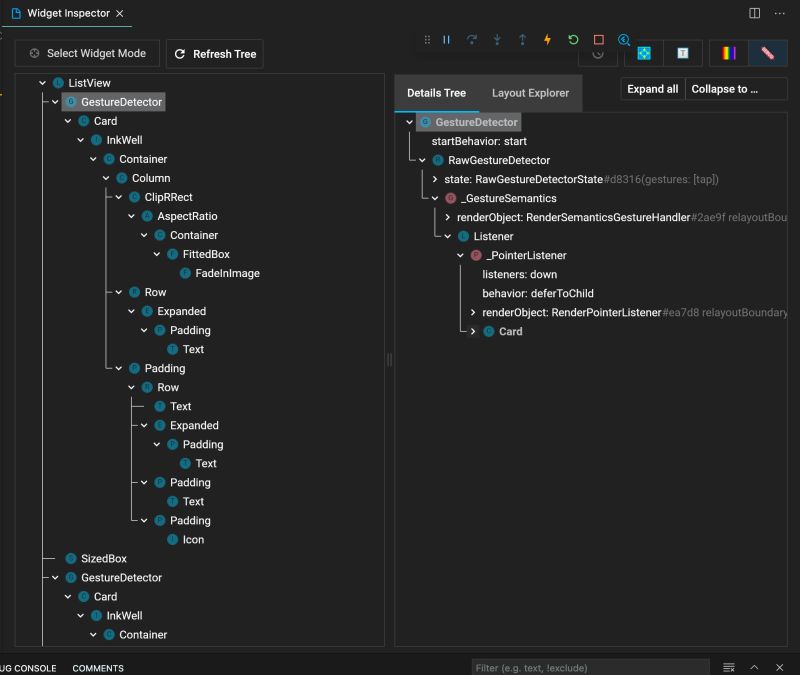The height and width of the screenshot is (675, 800).
Task: Click the Step Out up-arrow debug icon
Action: click(x=521, y=40)
